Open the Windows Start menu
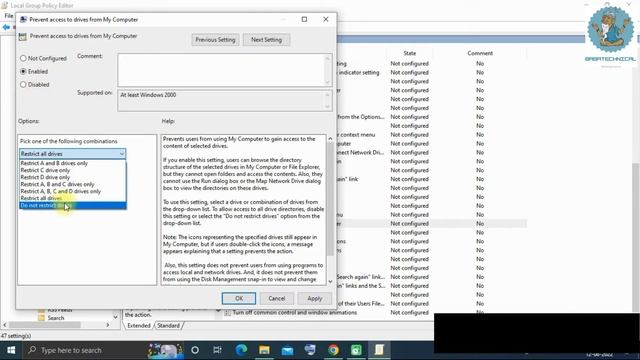Screen dimensions: 640x360 [11, 350]
